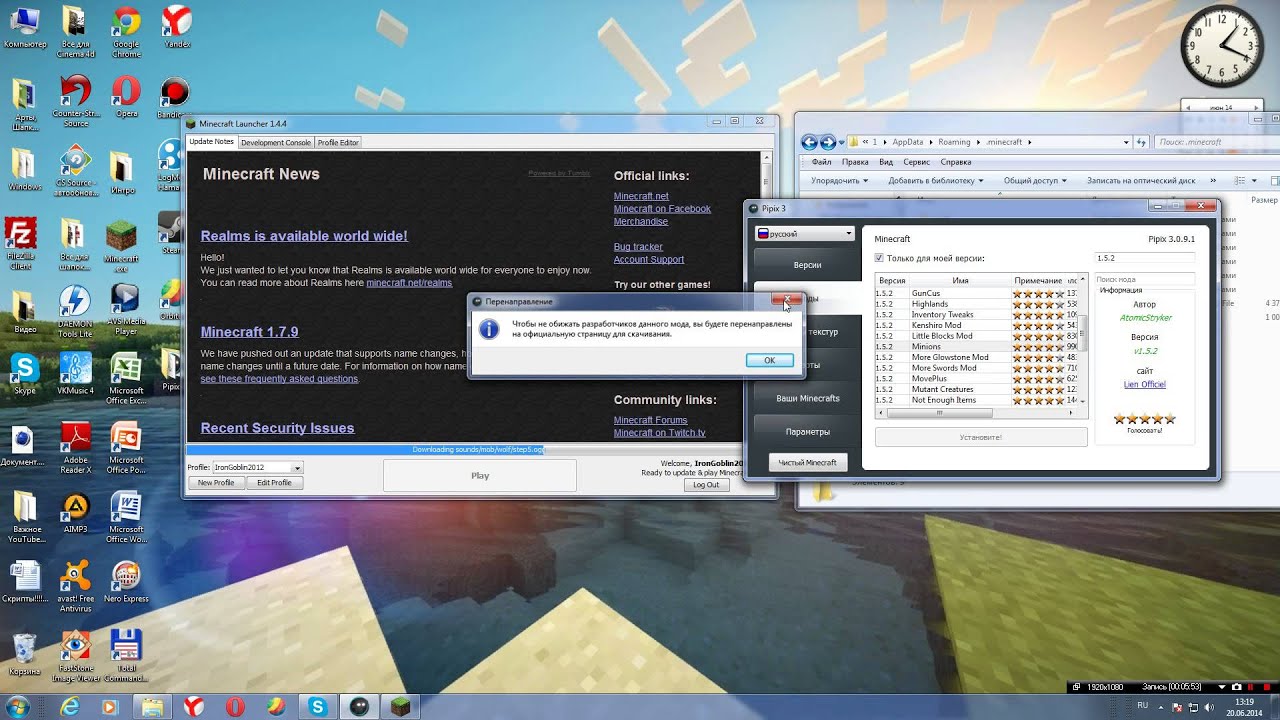Viewport: 1280px width, 720px height.
Task: Select Counter-Strike Source desktop shortcut
Action: point(76,101)
